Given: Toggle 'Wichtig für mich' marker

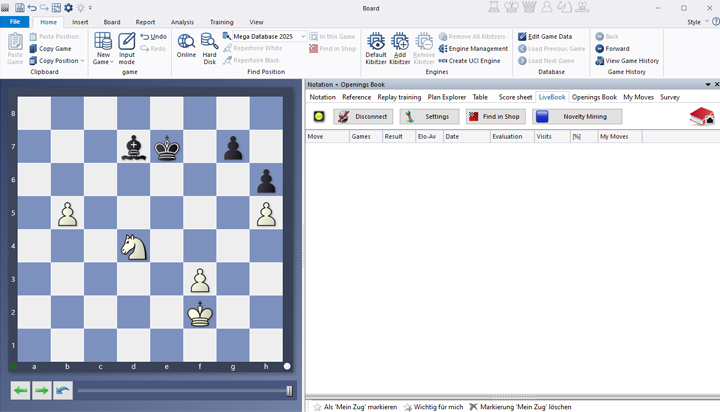Looking at the screenshot, I should click(405, 407).
